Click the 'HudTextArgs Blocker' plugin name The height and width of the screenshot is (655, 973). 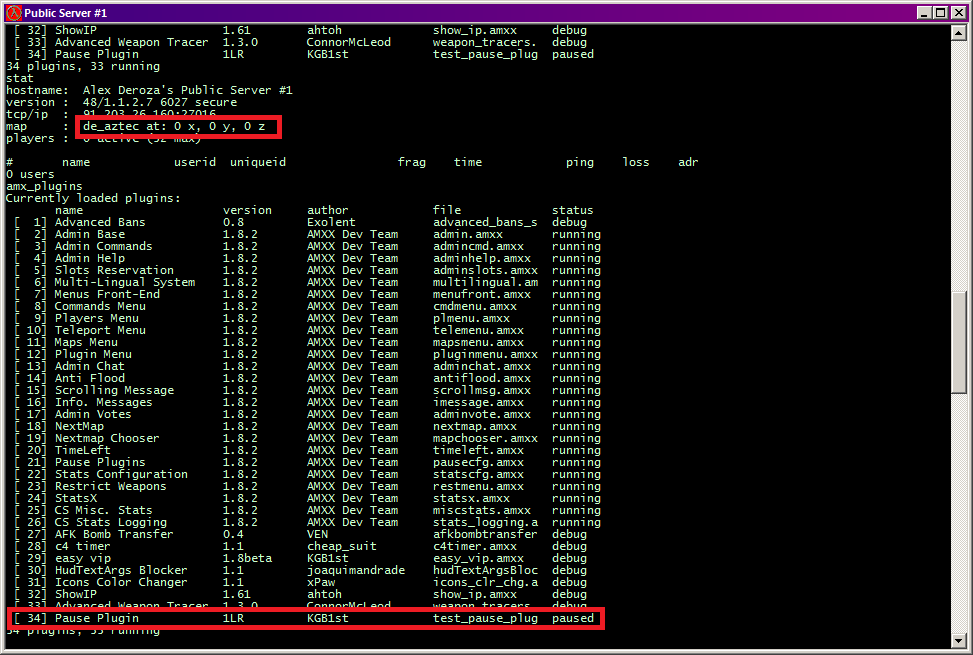121,570
